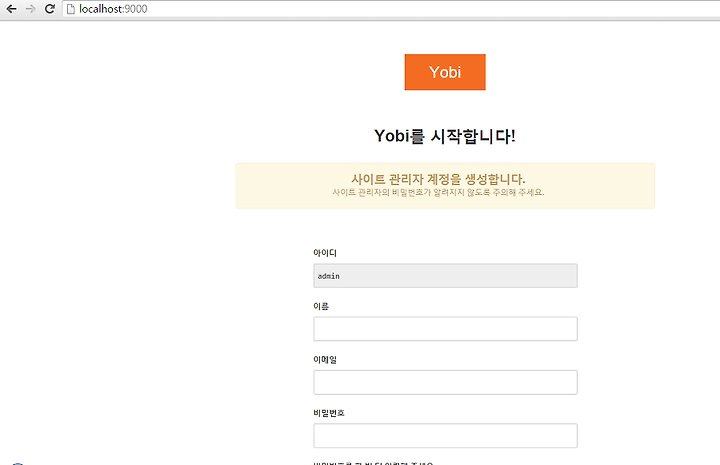
Task: Click the 이메일 email input field
Action: [x=445, y=382]
